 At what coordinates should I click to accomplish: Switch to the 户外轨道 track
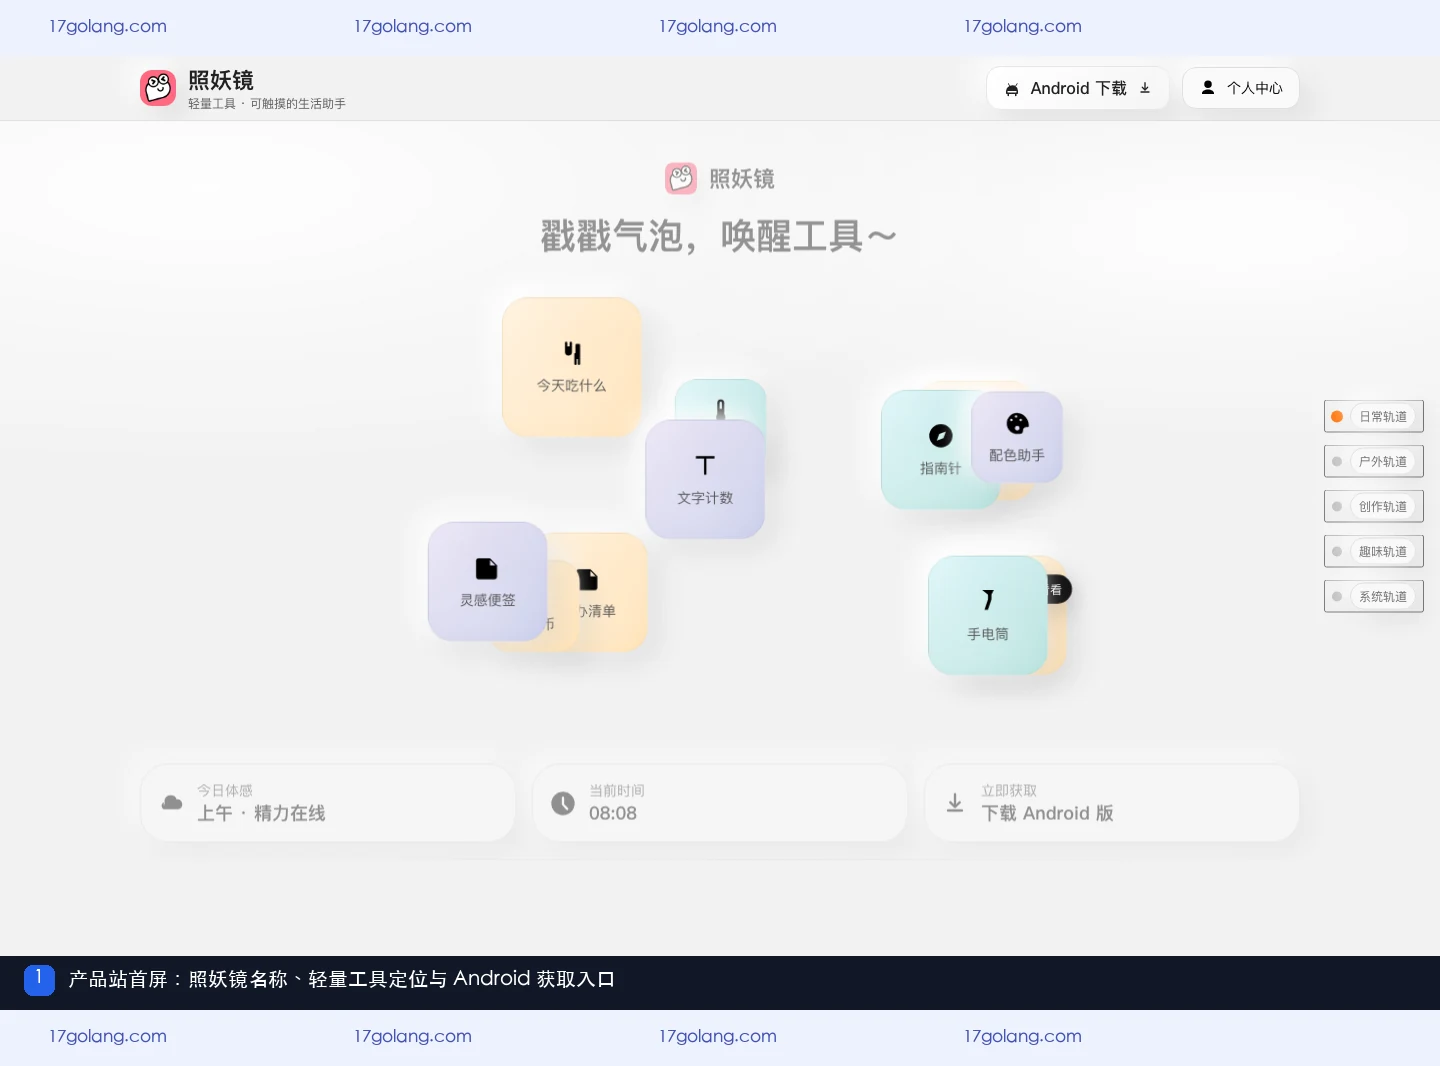1374,461
